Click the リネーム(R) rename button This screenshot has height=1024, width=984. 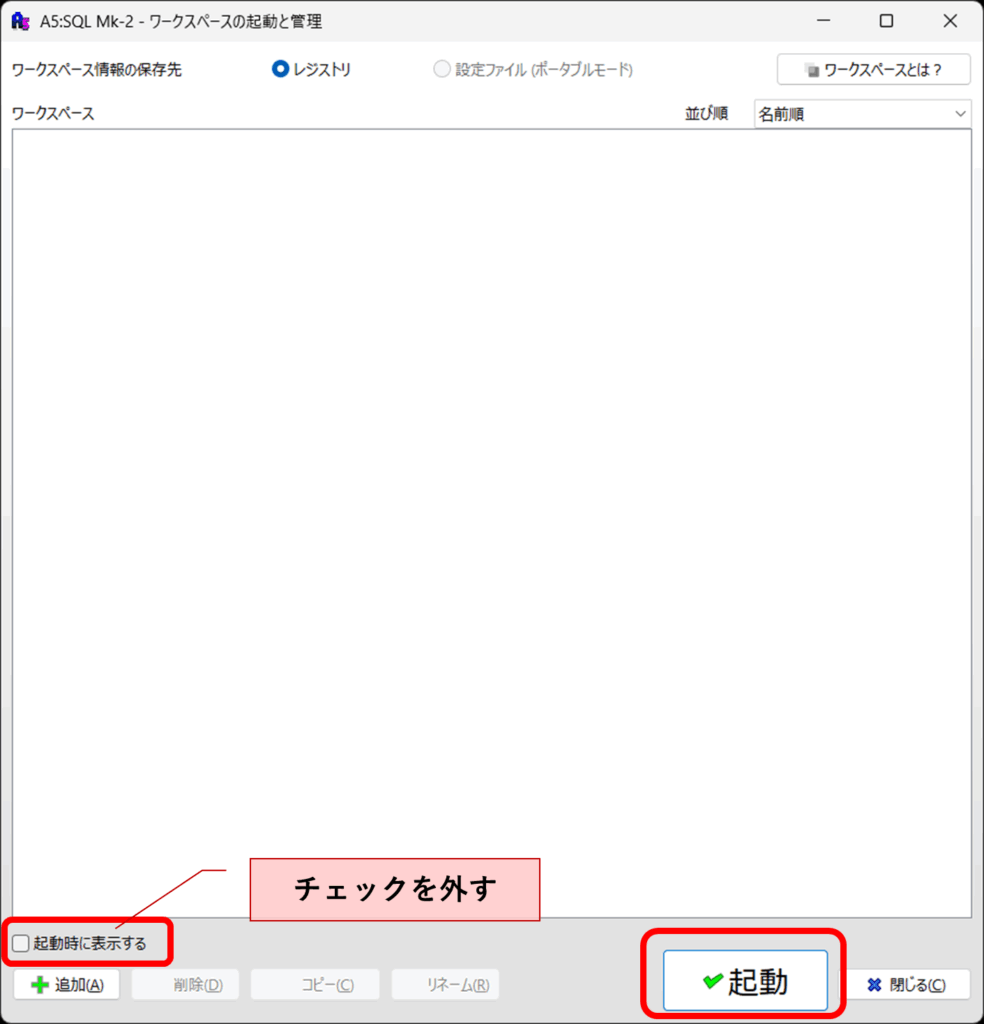pos(445,985)
